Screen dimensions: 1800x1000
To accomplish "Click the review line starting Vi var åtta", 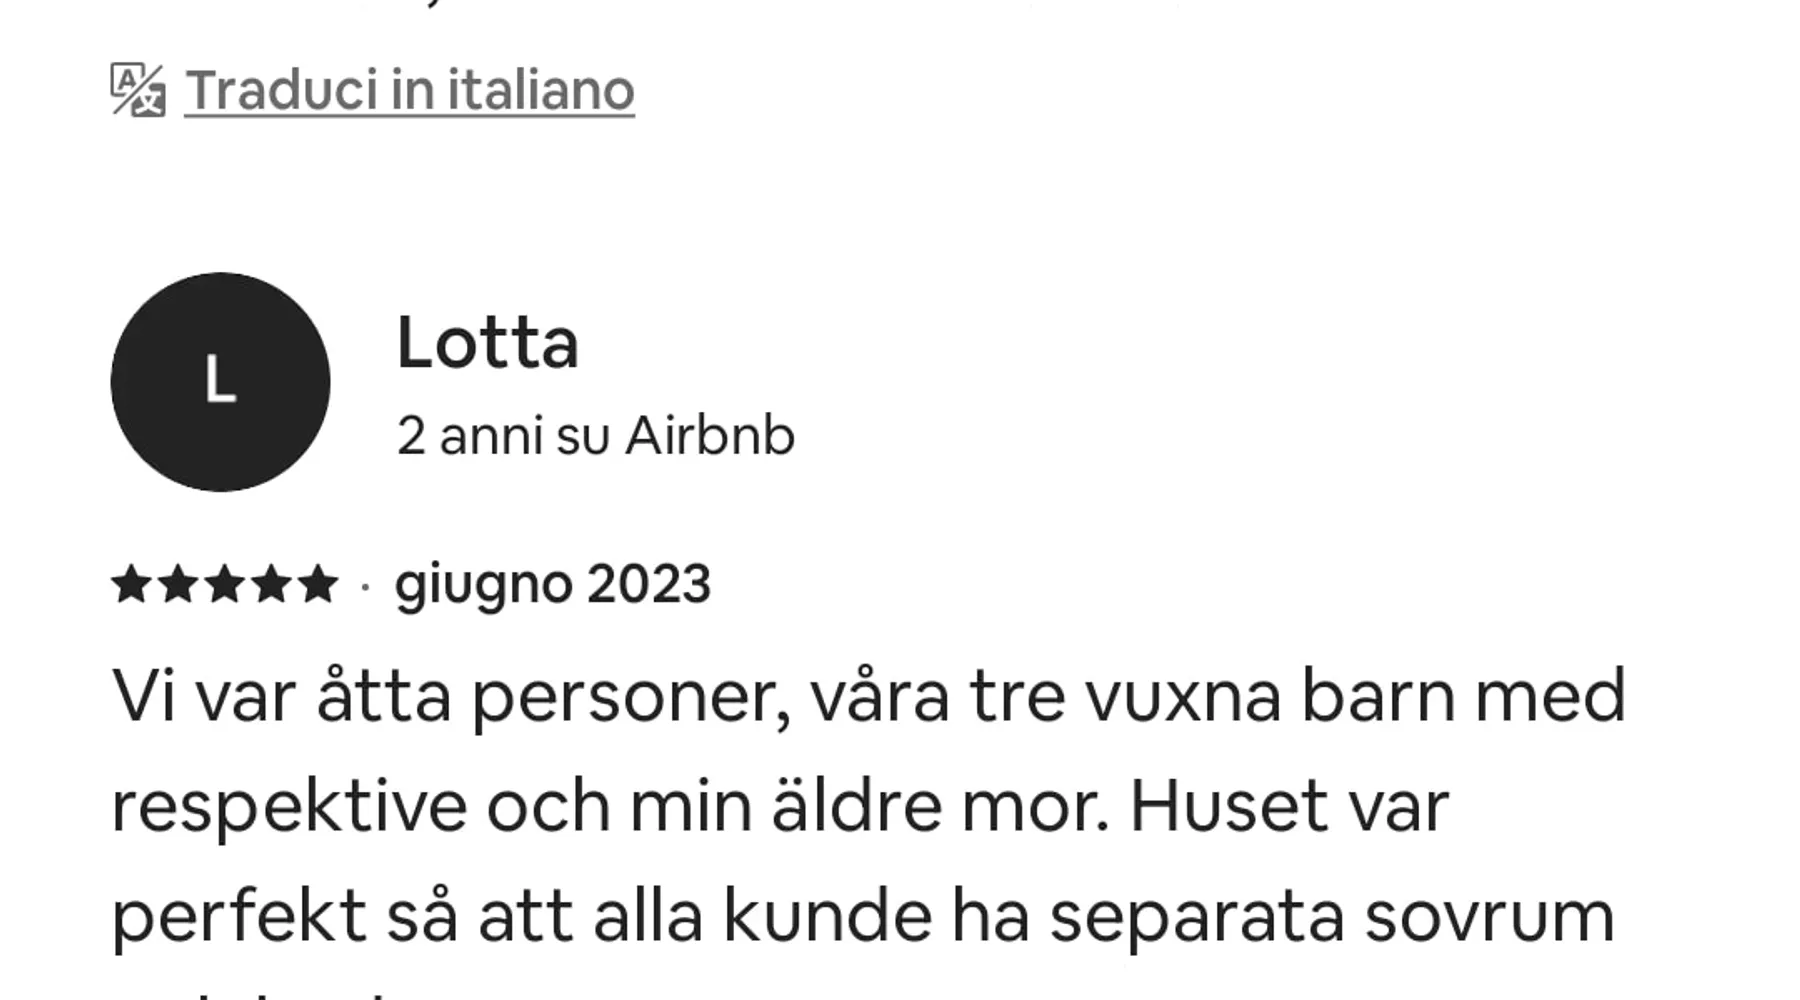I will point(868,696).
